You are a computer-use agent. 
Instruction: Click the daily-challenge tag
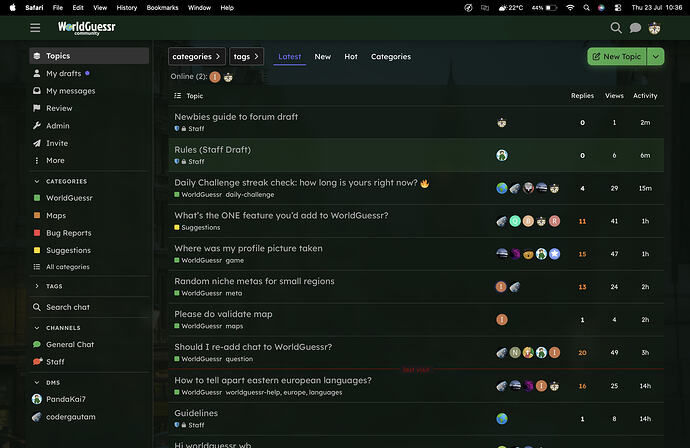coord(250,195)
